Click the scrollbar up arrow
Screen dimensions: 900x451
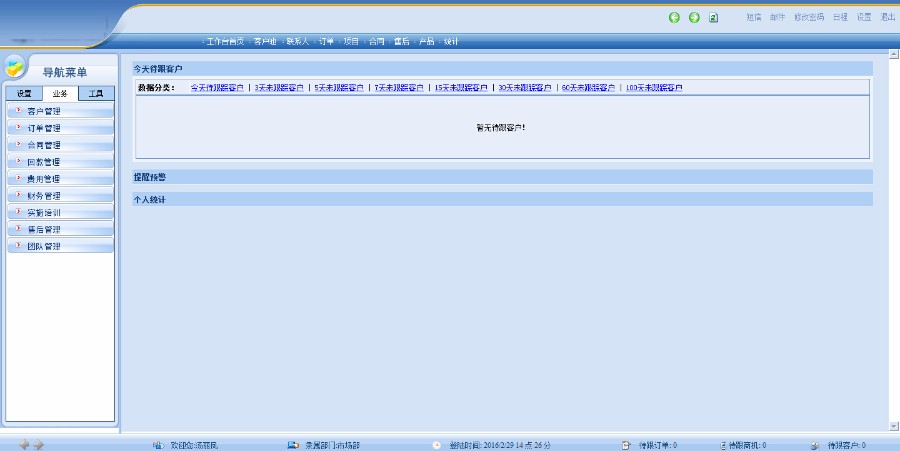point(893,54)
